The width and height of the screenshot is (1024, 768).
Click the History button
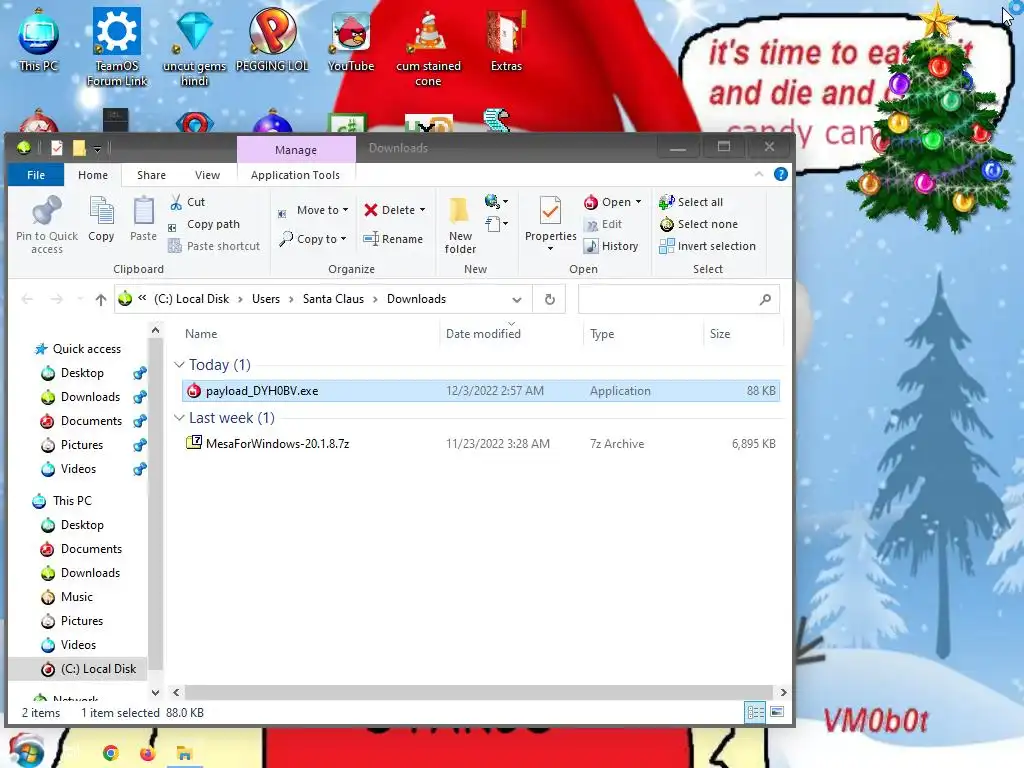point(611,246)
